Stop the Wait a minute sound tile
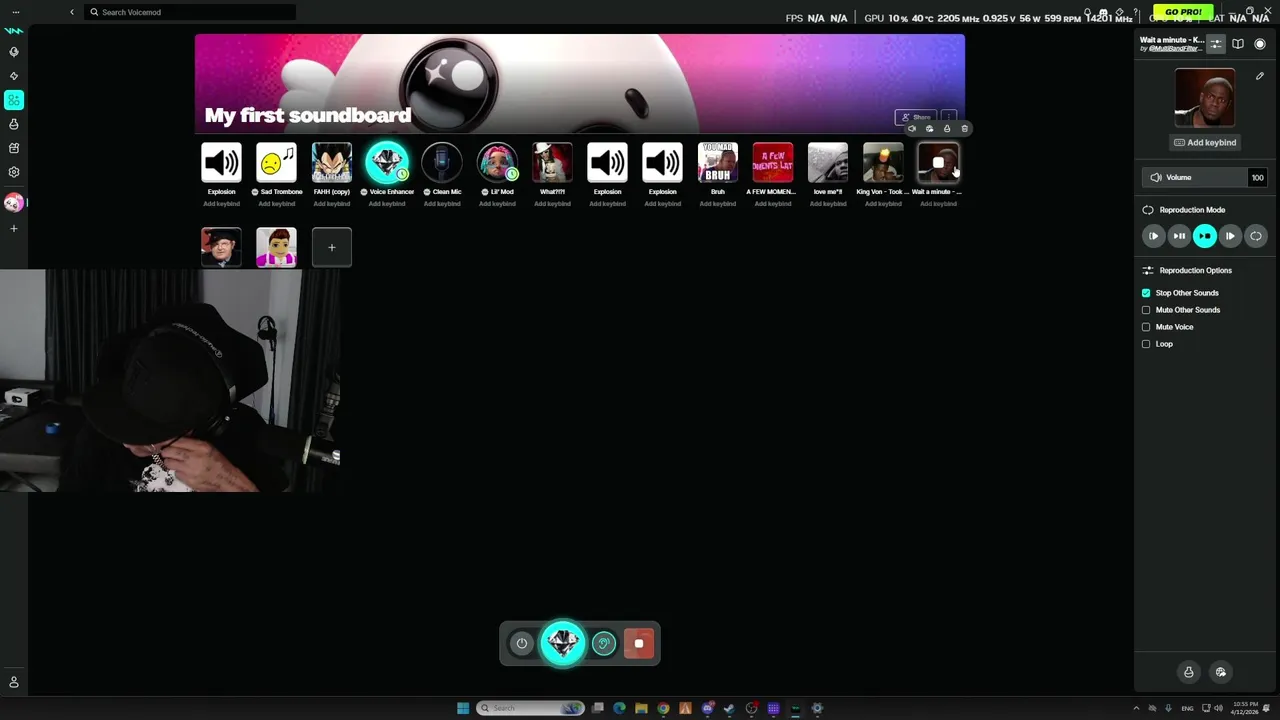Image resolution: width=1280 pixels, height=720 pixels. [938, 163]
